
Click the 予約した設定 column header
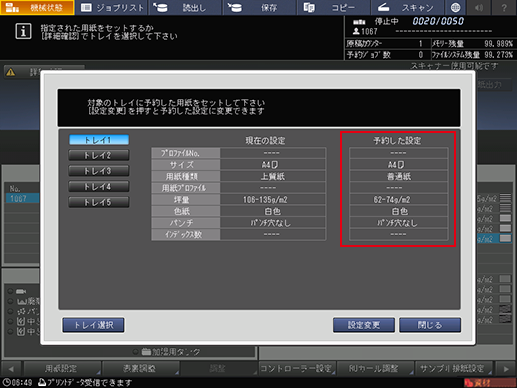[x=397, y=140]
